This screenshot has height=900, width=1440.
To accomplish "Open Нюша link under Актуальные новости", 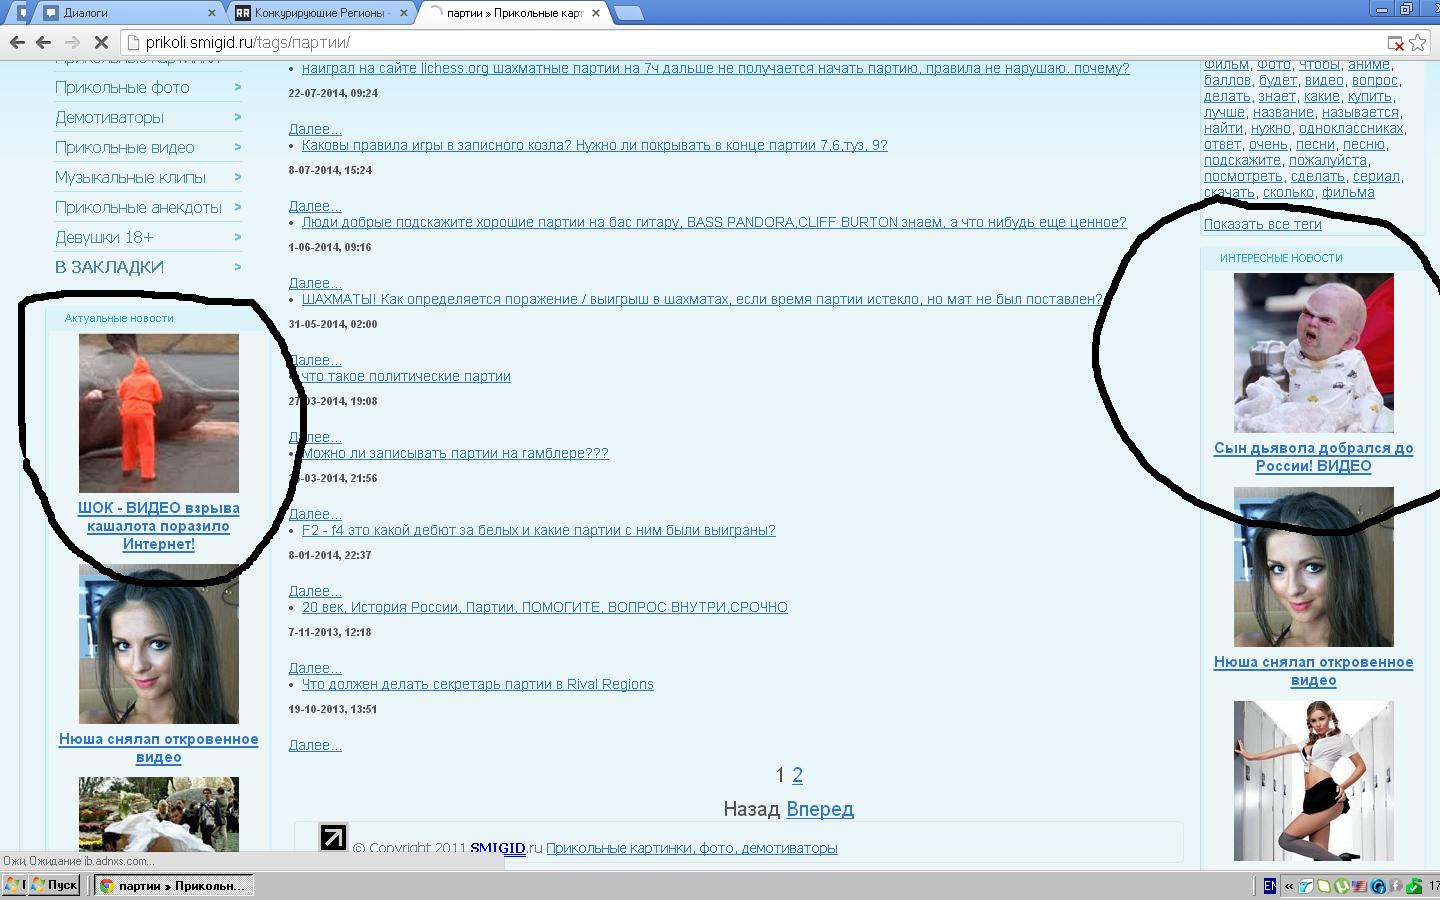I will pos(159,748).
